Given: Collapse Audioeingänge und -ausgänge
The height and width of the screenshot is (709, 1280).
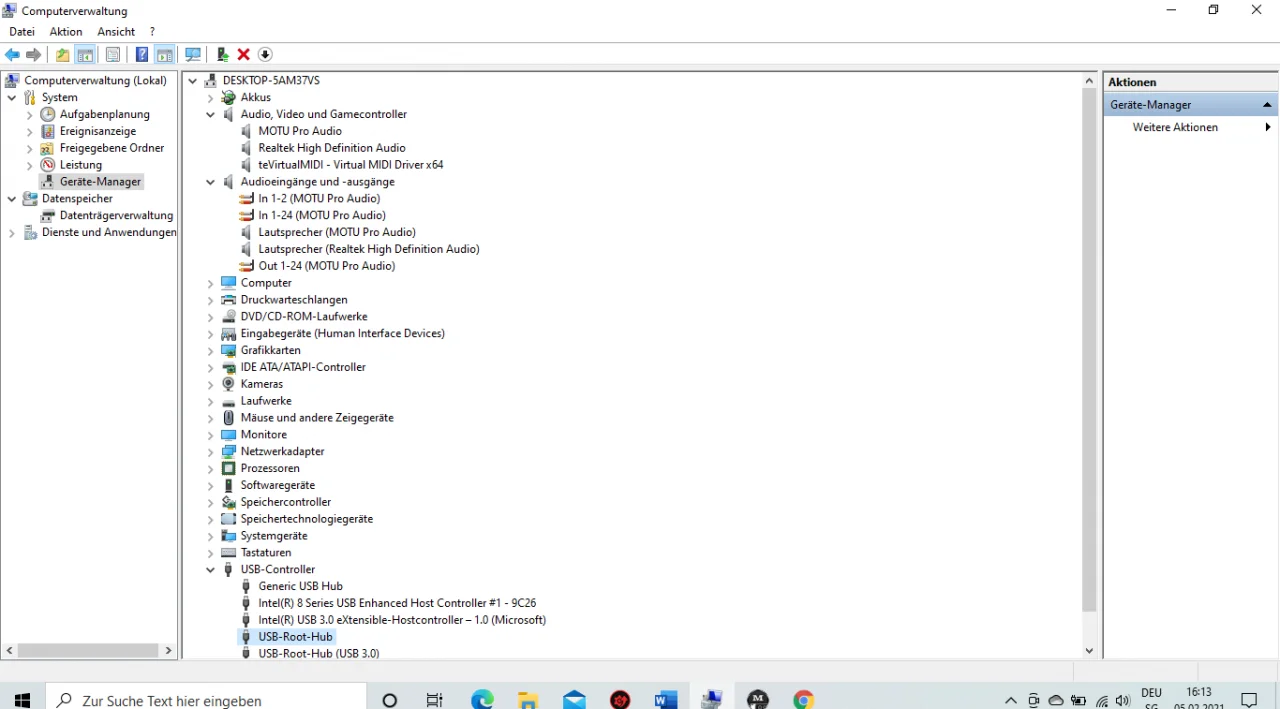Looking at the screenshot, I should coord(210,182).
